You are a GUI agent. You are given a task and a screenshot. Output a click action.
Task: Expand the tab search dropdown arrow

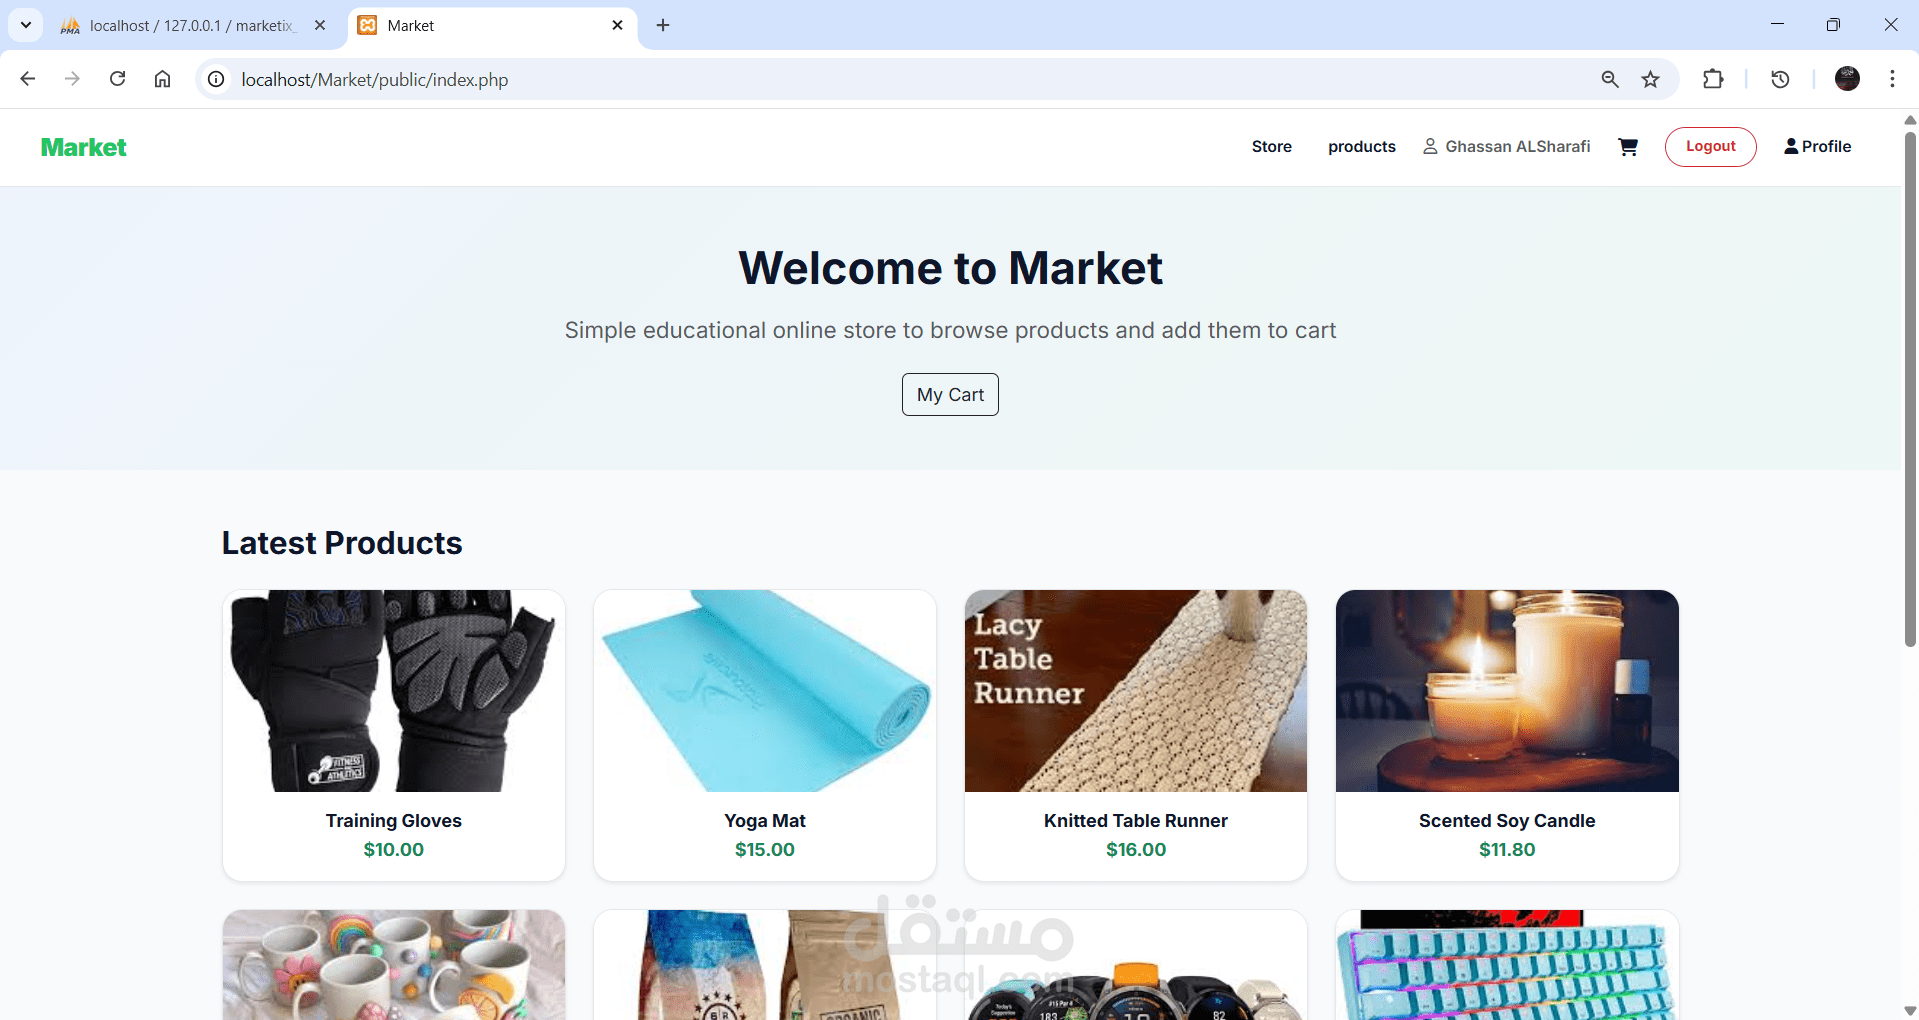click(x=26, y=25)
